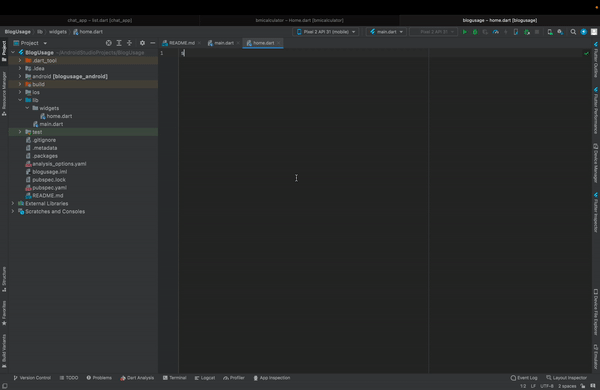Open the Logcat tool window

(x=205, y=378)
